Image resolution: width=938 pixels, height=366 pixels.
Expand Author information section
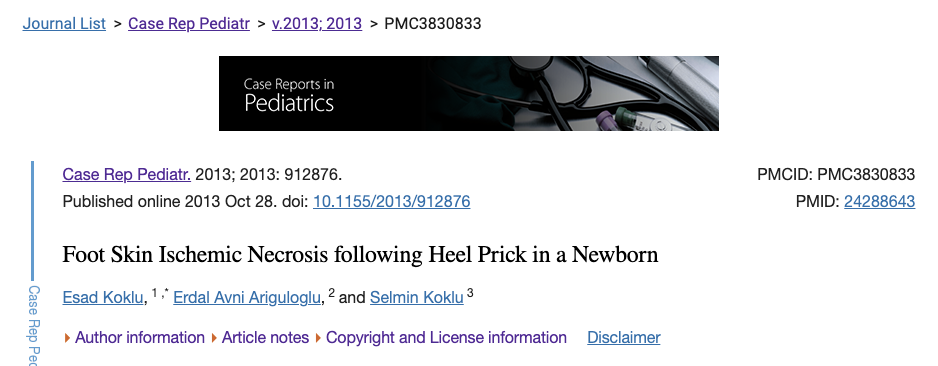(140, 338)
